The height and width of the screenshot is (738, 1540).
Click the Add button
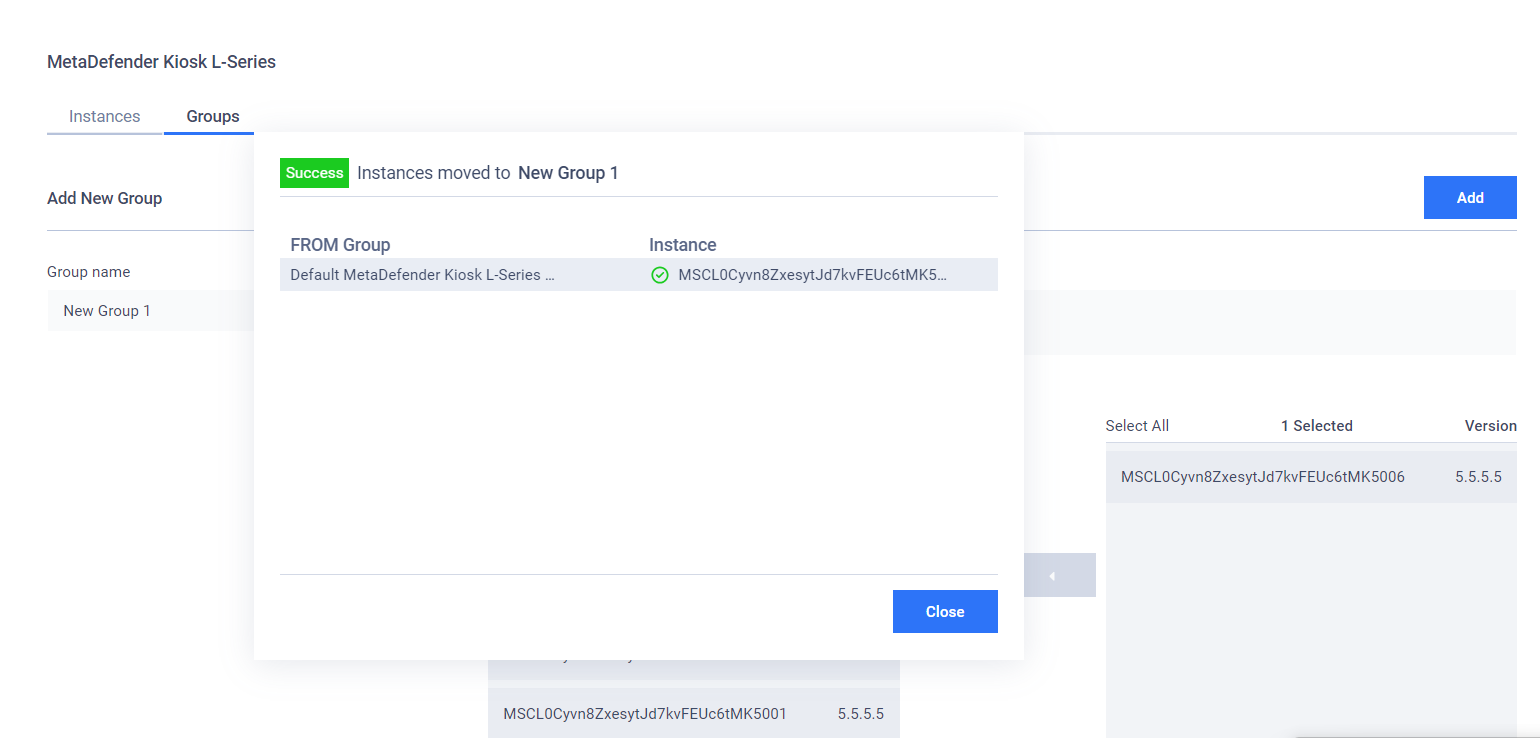pyautogui.click(x=1470, y=198)
